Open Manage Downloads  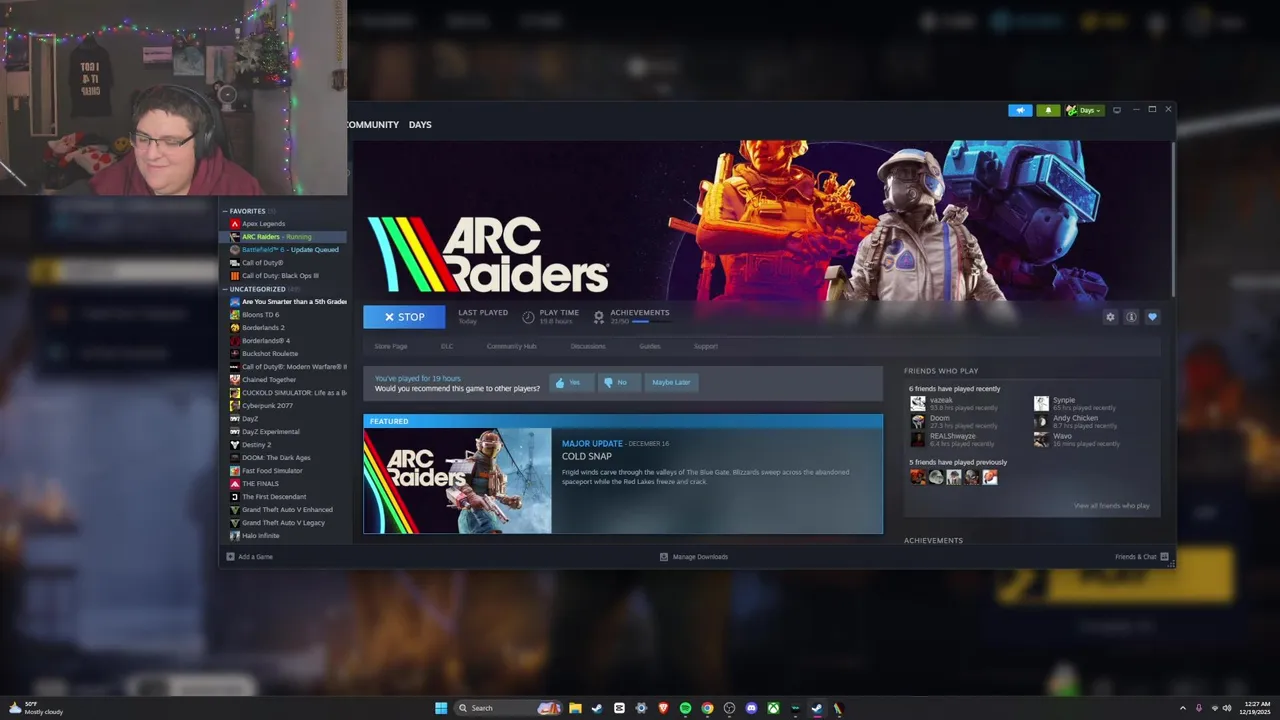click(694, 557)
